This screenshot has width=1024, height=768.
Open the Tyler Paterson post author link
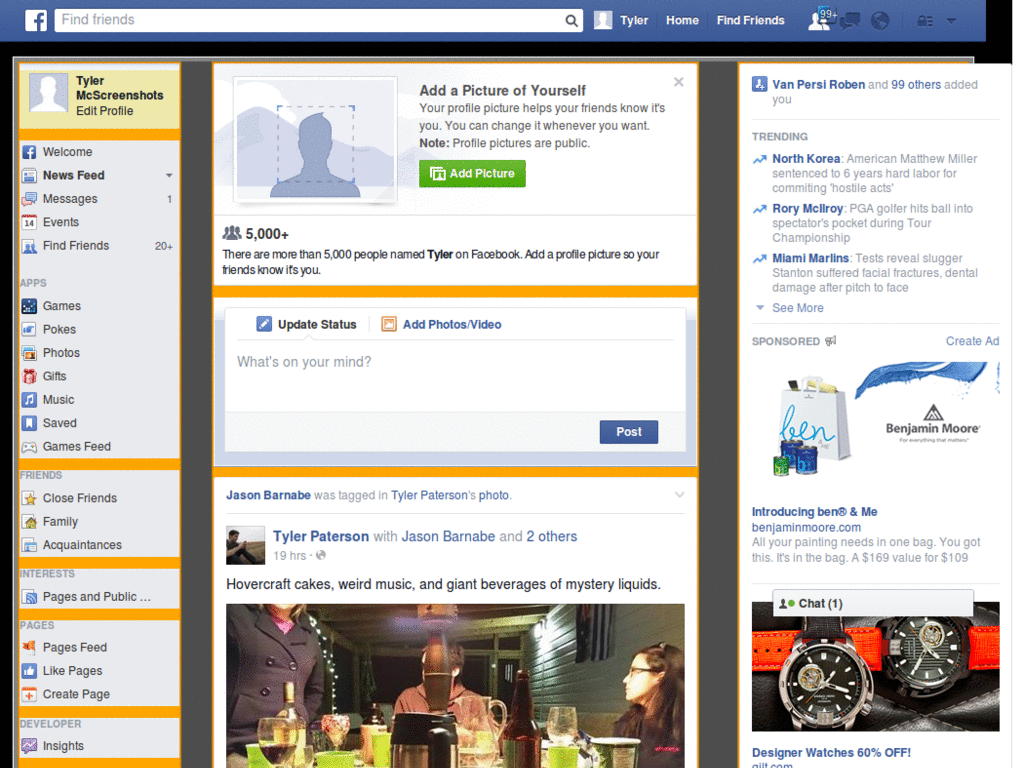pyautogui.click(x=321, y=536)
